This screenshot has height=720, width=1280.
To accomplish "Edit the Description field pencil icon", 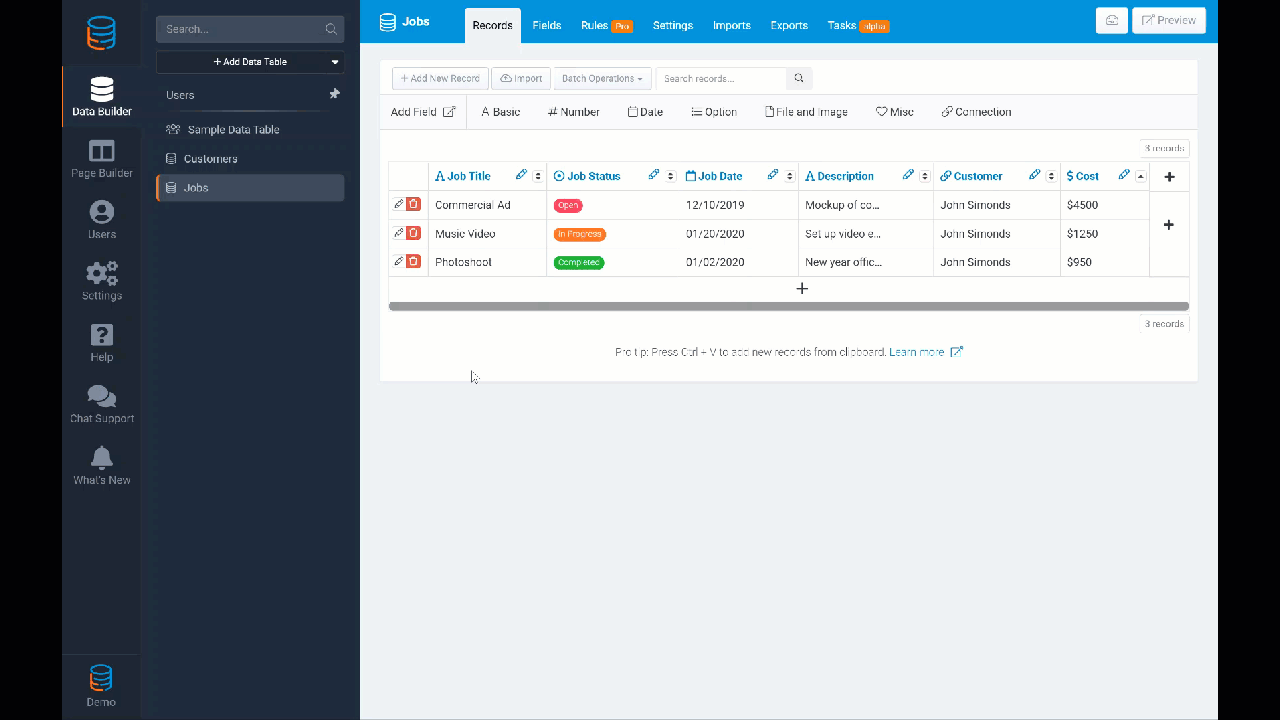I will pos(908,175).
